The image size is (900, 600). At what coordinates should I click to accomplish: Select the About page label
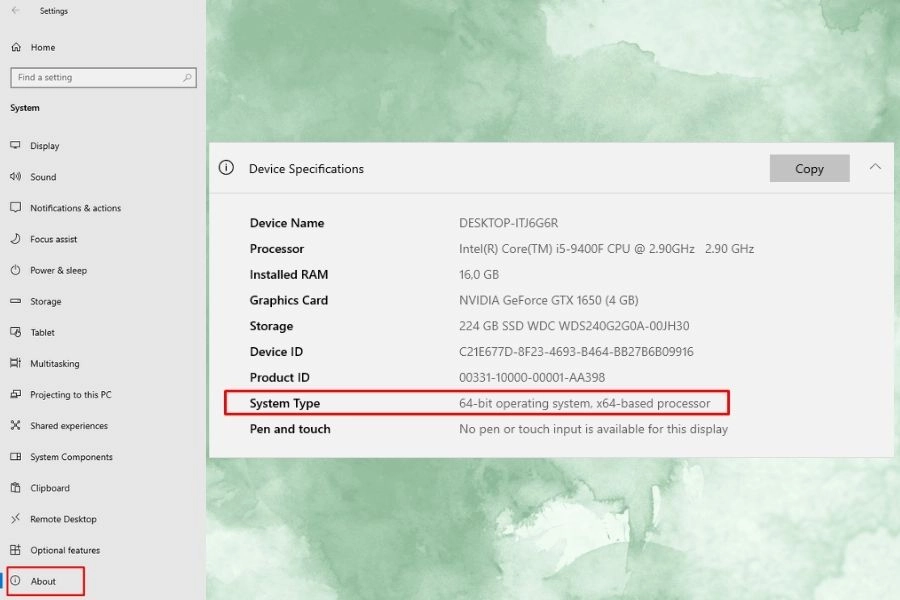point(43,581)
